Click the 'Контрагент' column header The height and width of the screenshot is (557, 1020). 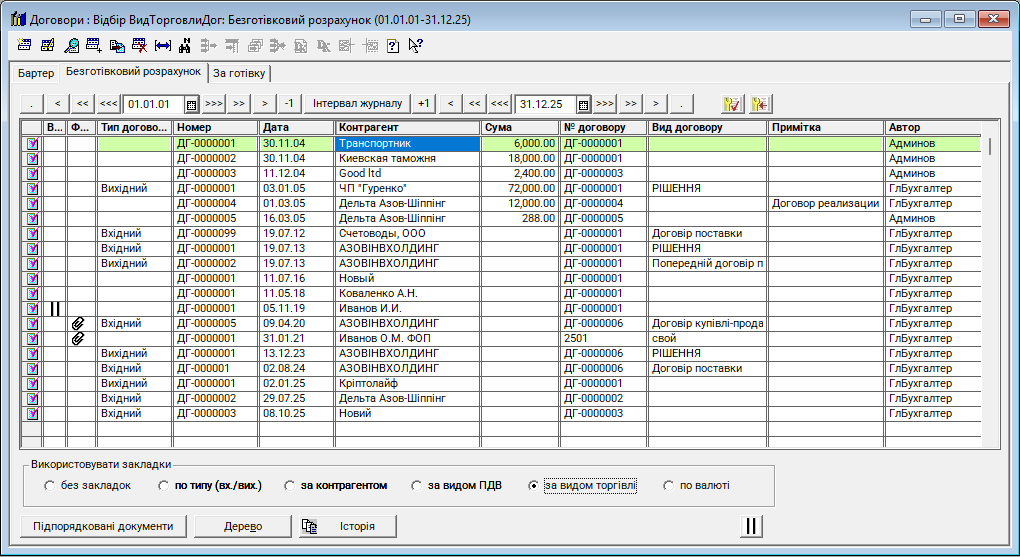[407, 128]
